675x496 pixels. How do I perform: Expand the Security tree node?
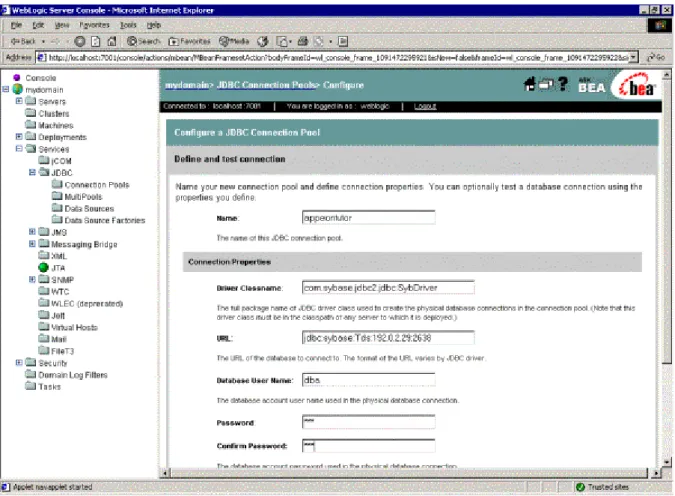(x=19, y=363)
